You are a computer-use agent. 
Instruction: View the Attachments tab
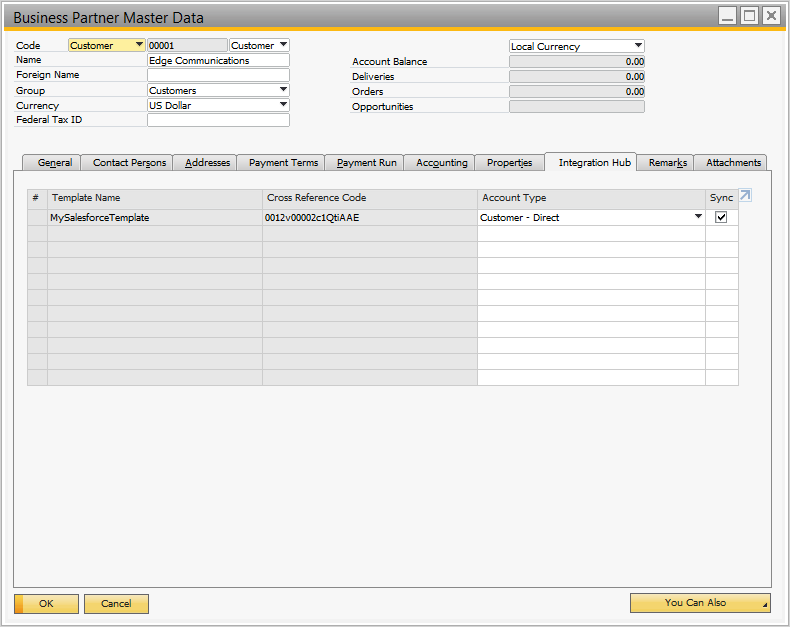[x=733, y=163]
